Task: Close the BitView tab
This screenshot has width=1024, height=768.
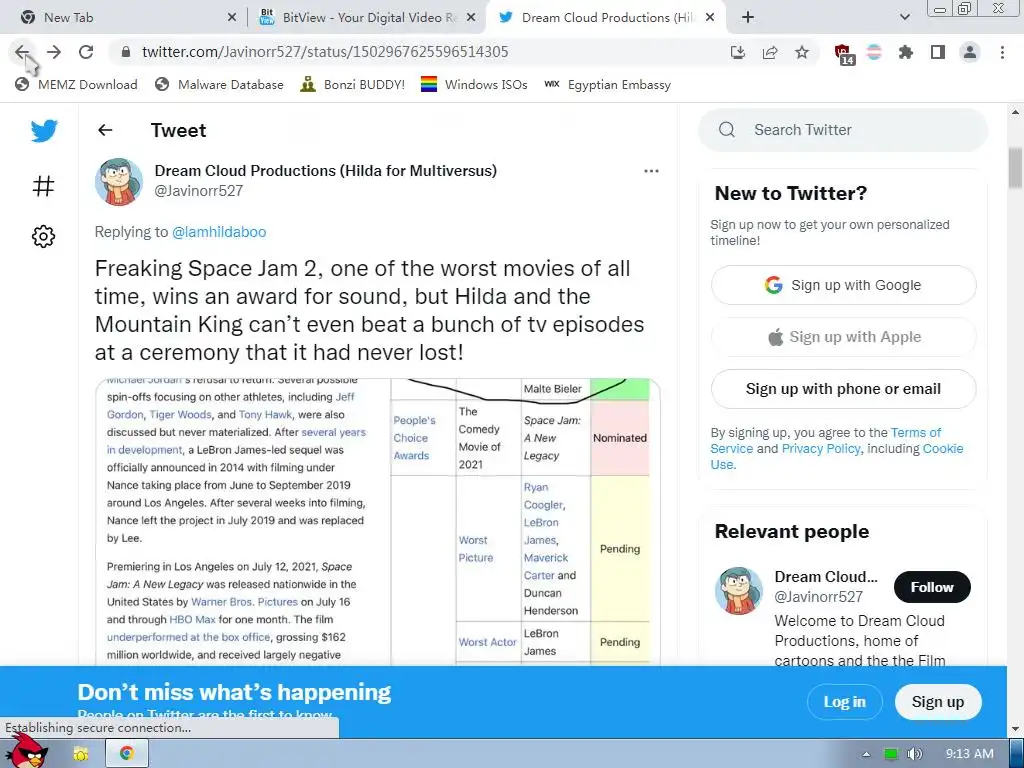Action: pyautogui.click(x=471, y=18)
